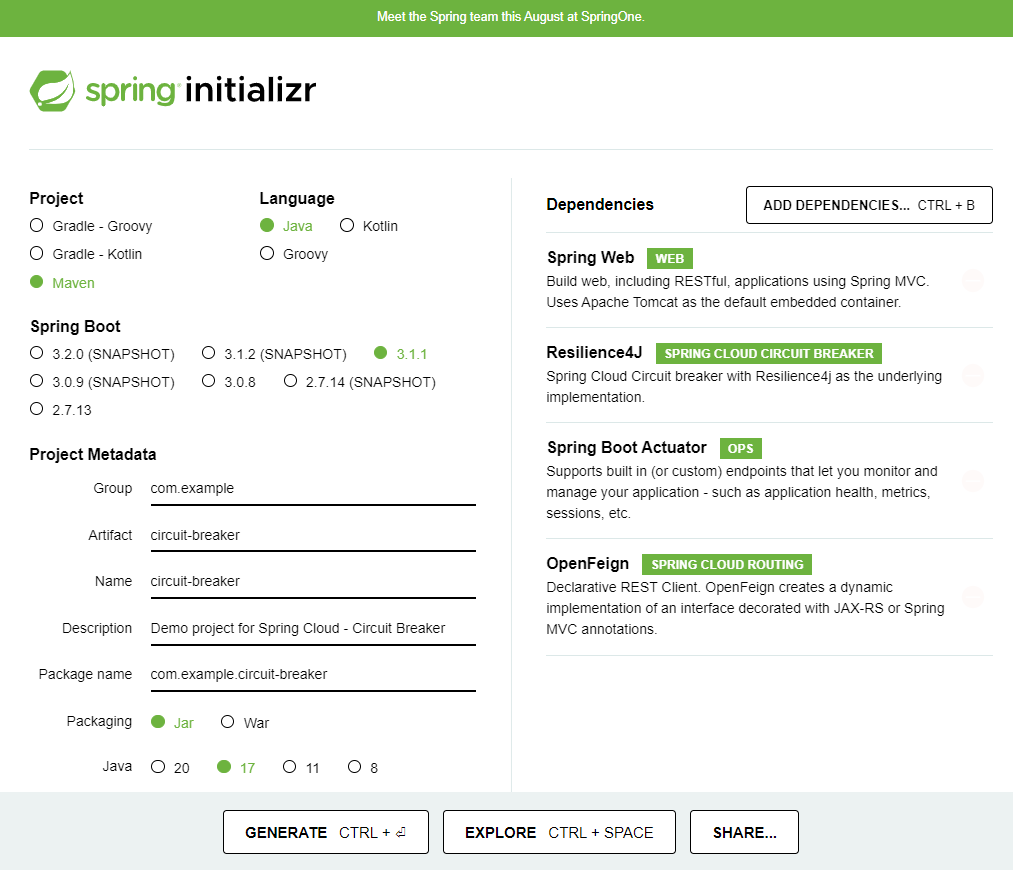This screenshot has height=870, width=1013.
Task: Click the Spring Boot Actuator title
Action: (x=627, y=448)
